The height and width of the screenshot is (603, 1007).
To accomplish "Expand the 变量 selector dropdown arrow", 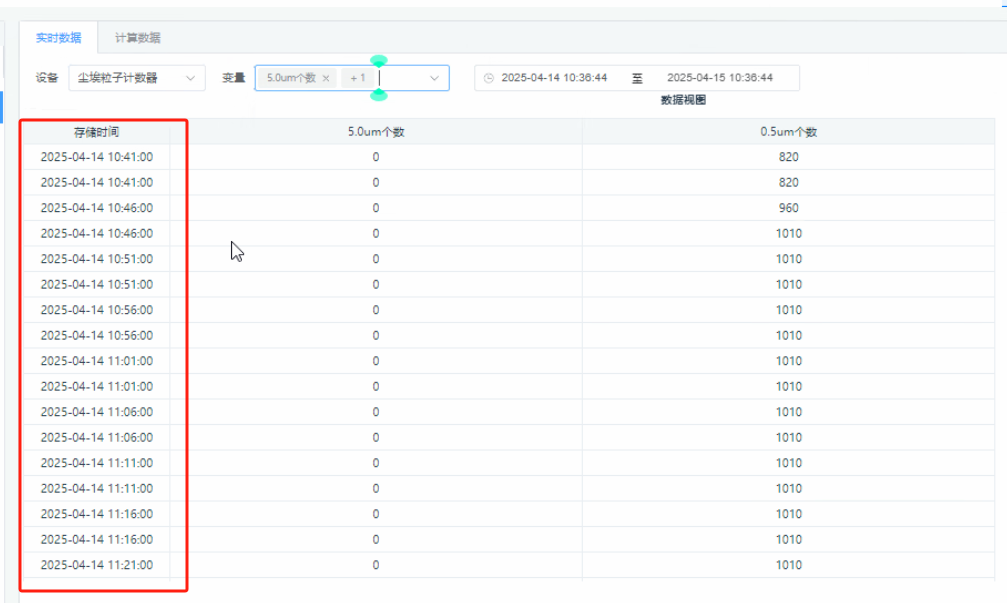I will (434, 78).
